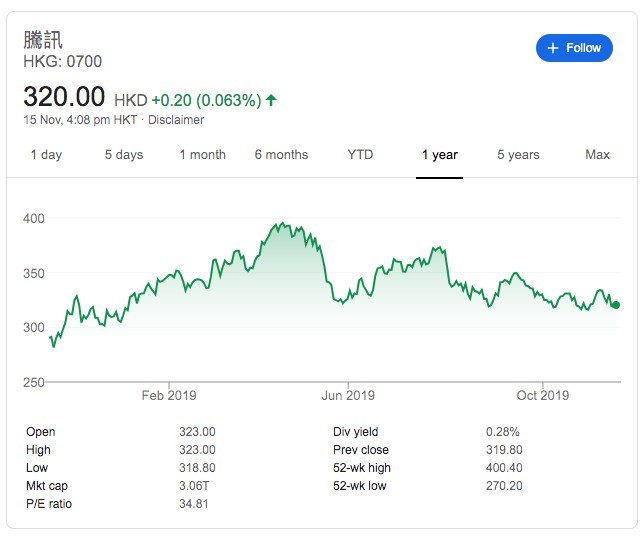Click the Div yield label
The image size is (644, 536).
[x=356, y=432]
